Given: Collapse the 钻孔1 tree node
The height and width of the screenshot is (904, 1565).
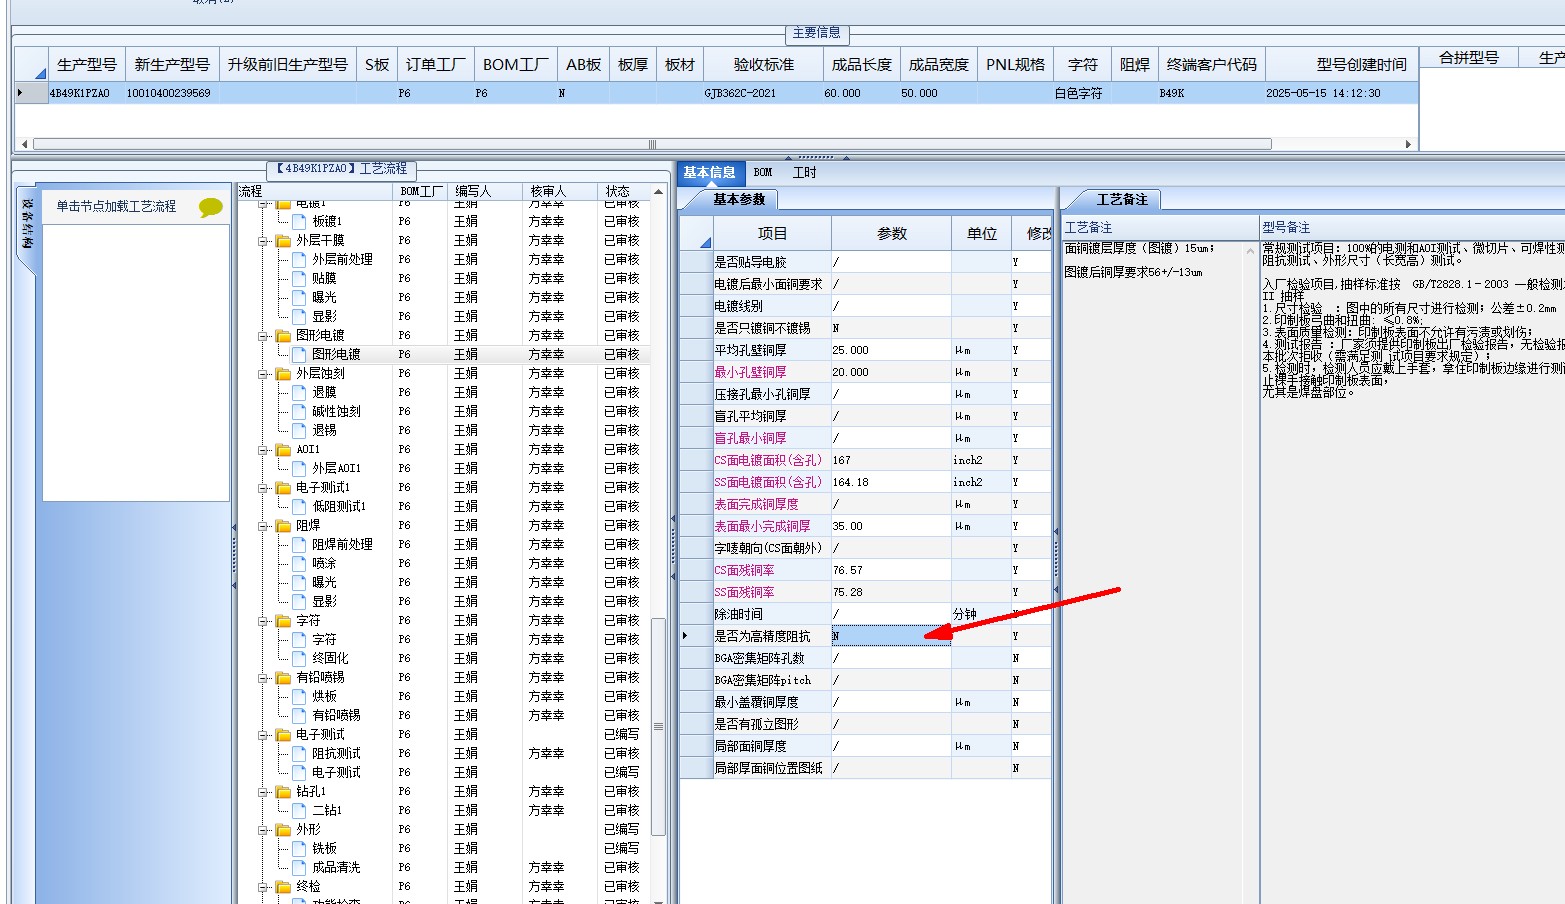Looking at the screenshot, I should [264, 792].
